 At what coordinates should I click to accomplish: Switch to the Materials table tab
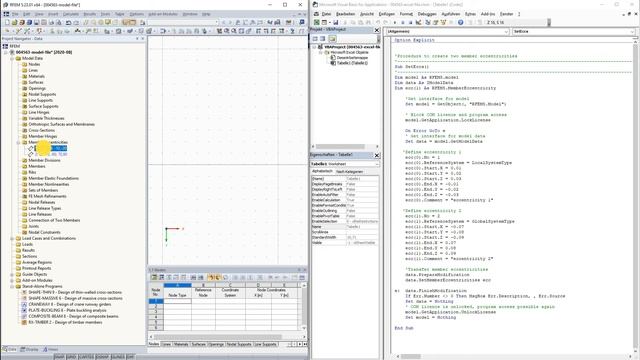(181, 344)
